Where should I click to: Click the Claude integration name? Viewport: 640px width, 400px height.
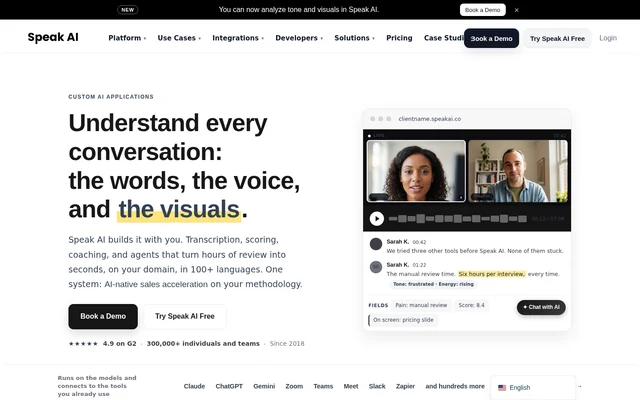pyautogui.click(x=194, y=386)
